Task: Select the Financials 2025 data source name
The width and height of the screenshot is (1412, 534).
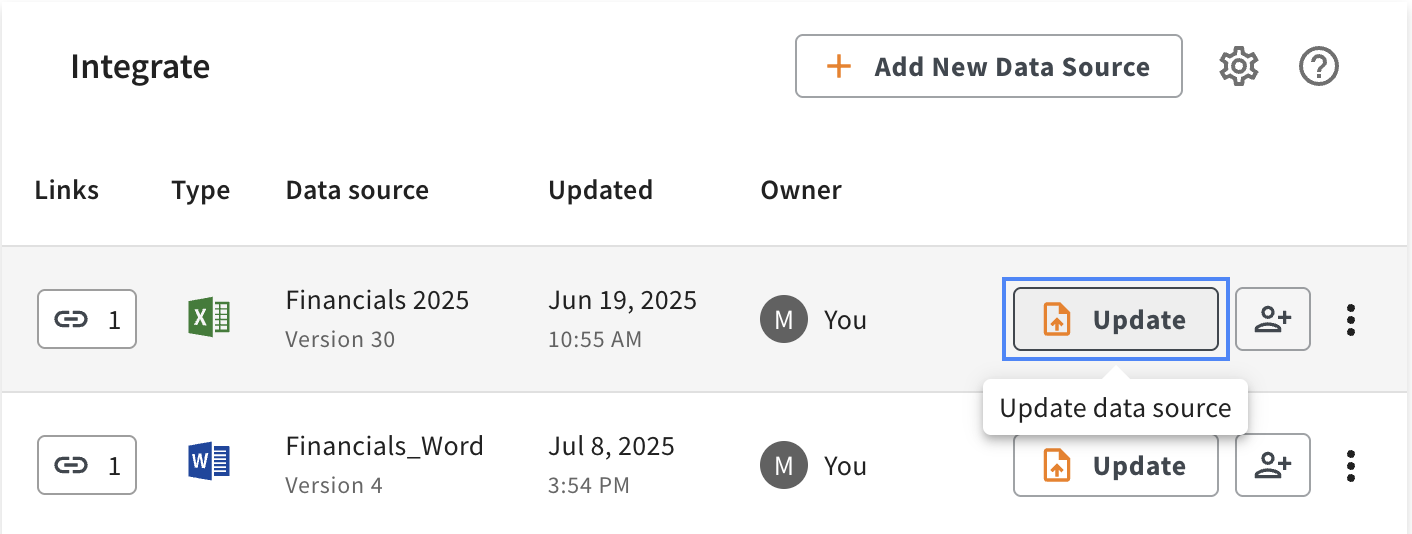Action: click(377, 300)
